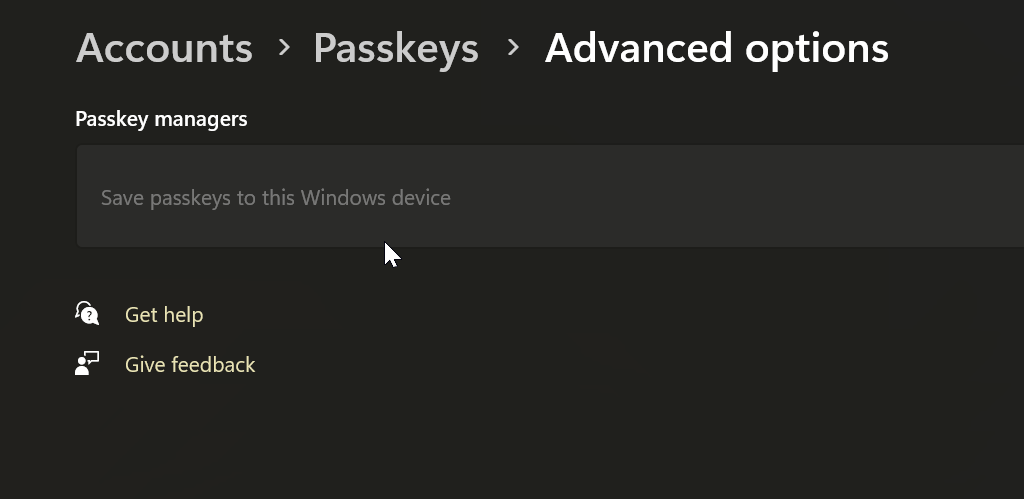Go back to the Accounts breadcrumb
The width and height of the screenshot is (1024, 499).
click(x=164, y=48)
